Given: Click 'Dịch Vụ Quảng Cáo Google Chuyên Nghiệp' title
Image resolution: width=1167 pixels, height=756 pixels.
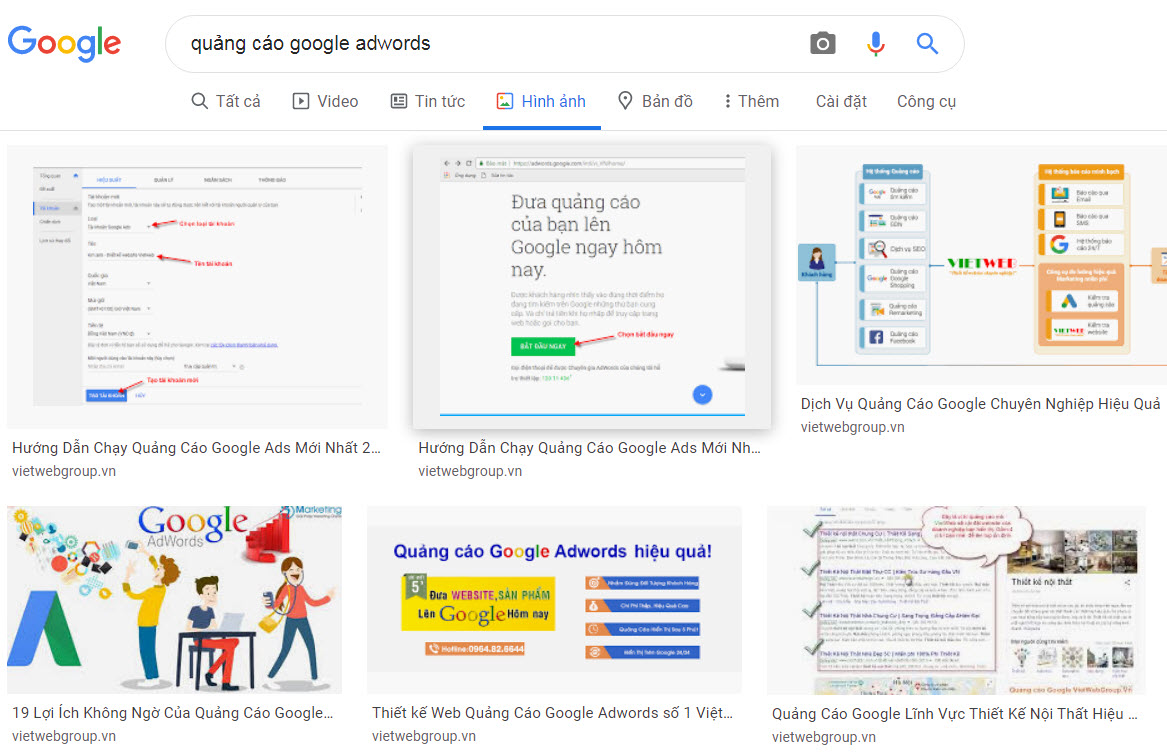Looking at the screenshot, I should pos(980,404).
